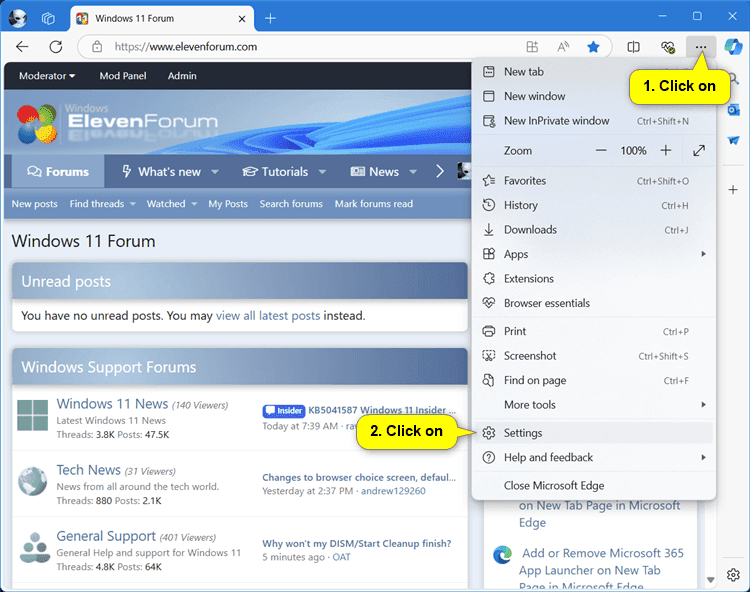The width and height of the screenshot is (750, 592).
Task: Click Search forums link
Action: click(x=291, y=204)
